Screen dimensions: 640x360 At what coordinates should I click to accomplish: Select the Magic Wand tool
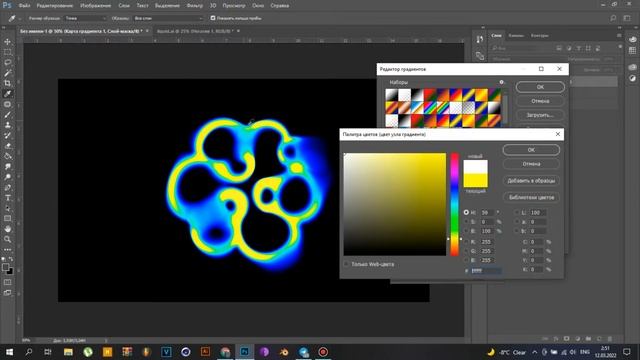click(x=7, y=73)
